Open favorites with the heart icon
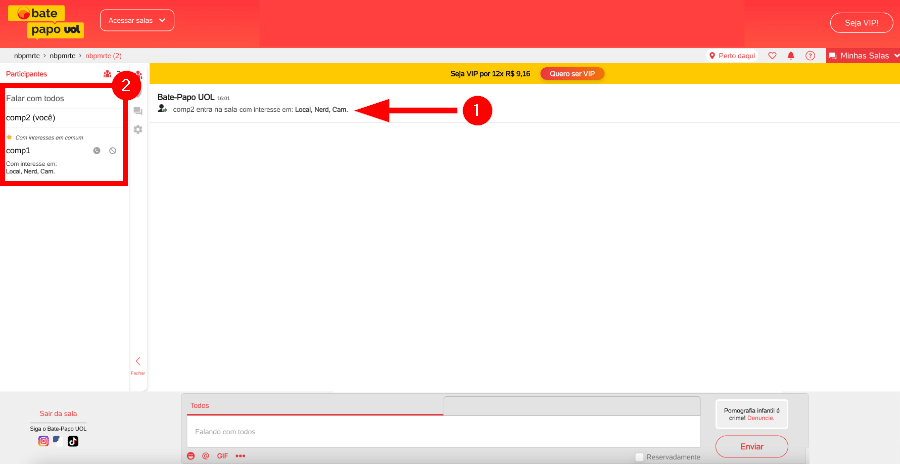Screen dimensions: 900x464 [x=772, y=56]
